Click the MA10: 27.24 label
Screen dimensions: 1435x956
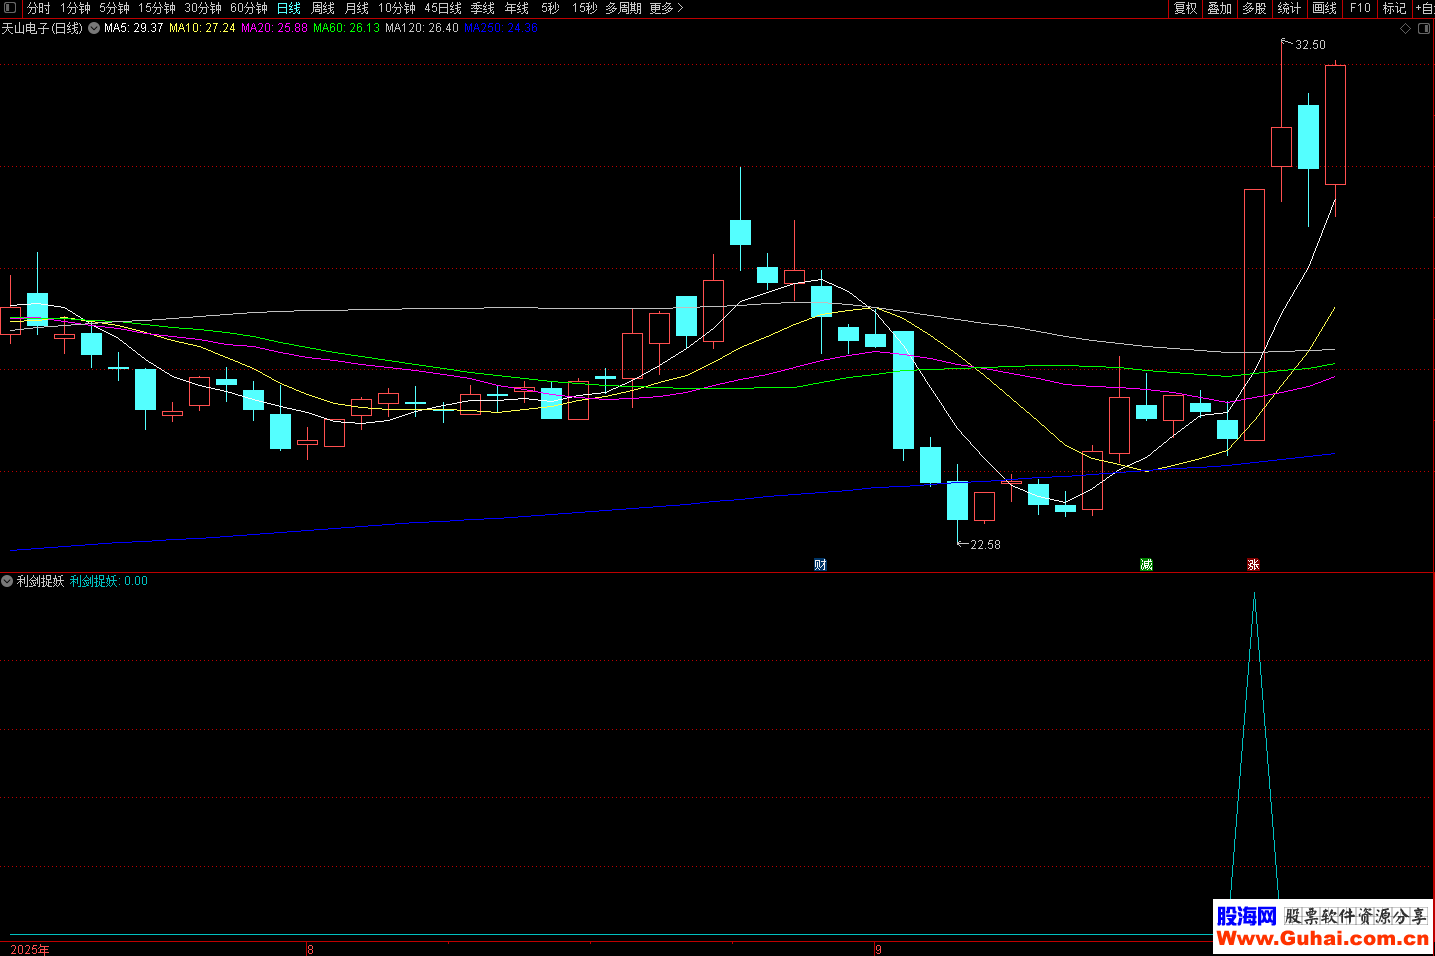202,28
